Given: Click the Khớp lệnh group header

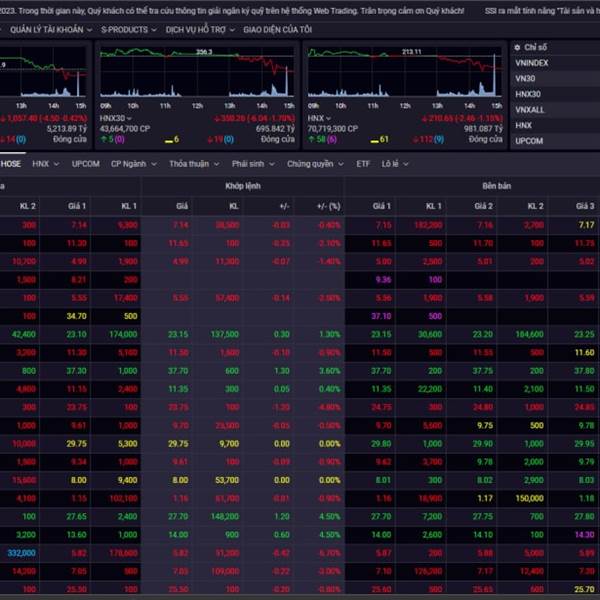Looking at the screenshot, I should [x=243, y=186].
